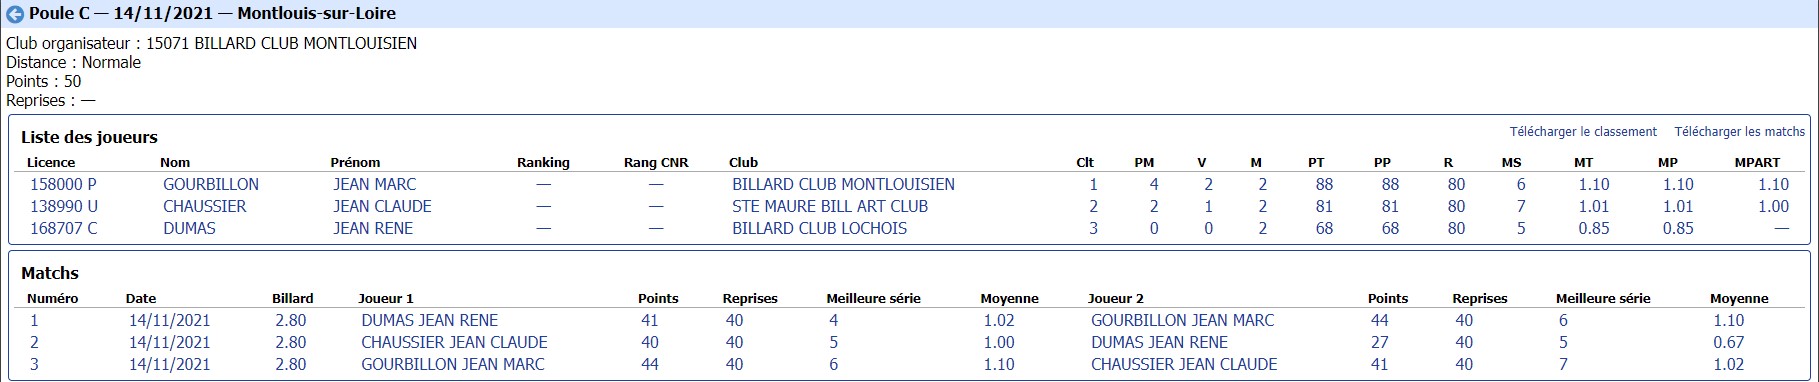Screen dimensions: 1819x382
Task: Open Télécharger les matchs link
Action: (1740, 132)
